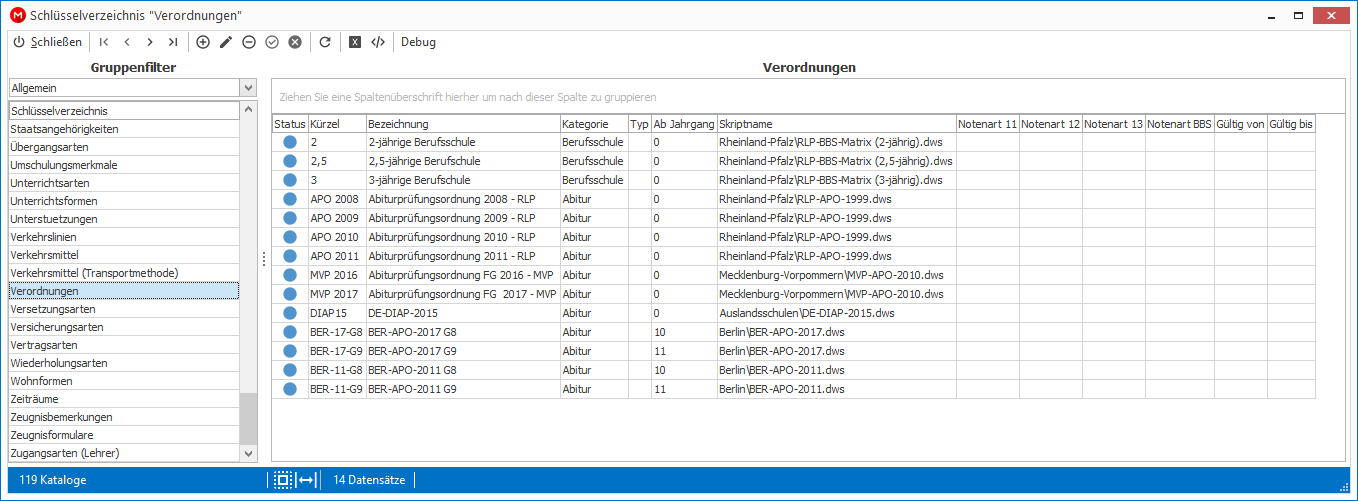Go to the next record arrow
The image size is (1358, 501).
[150, 42]
